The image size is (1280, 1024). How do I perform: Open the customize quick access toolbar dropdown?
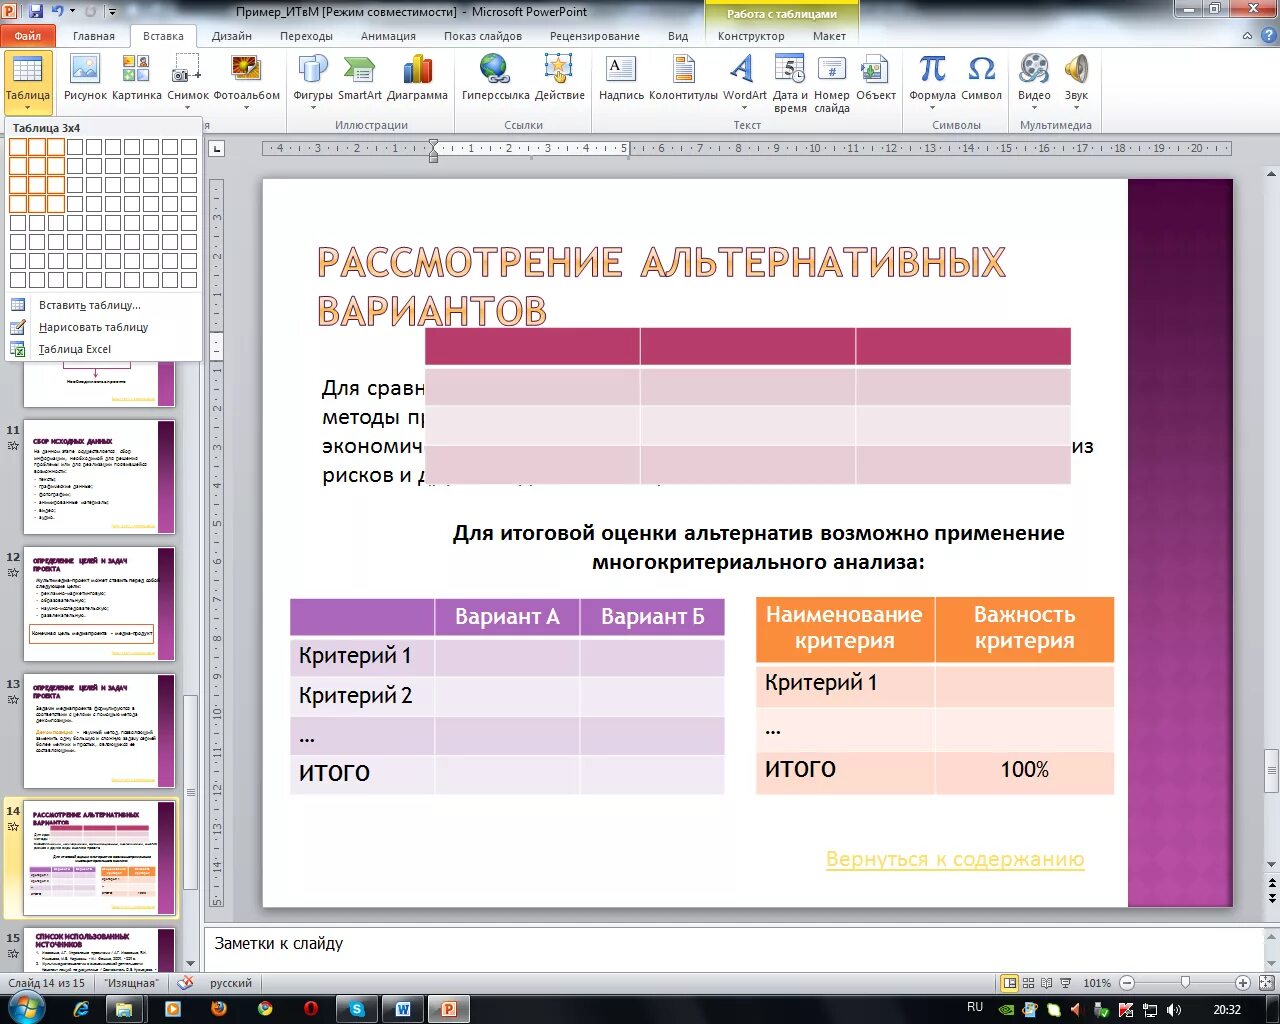[111, 12]
